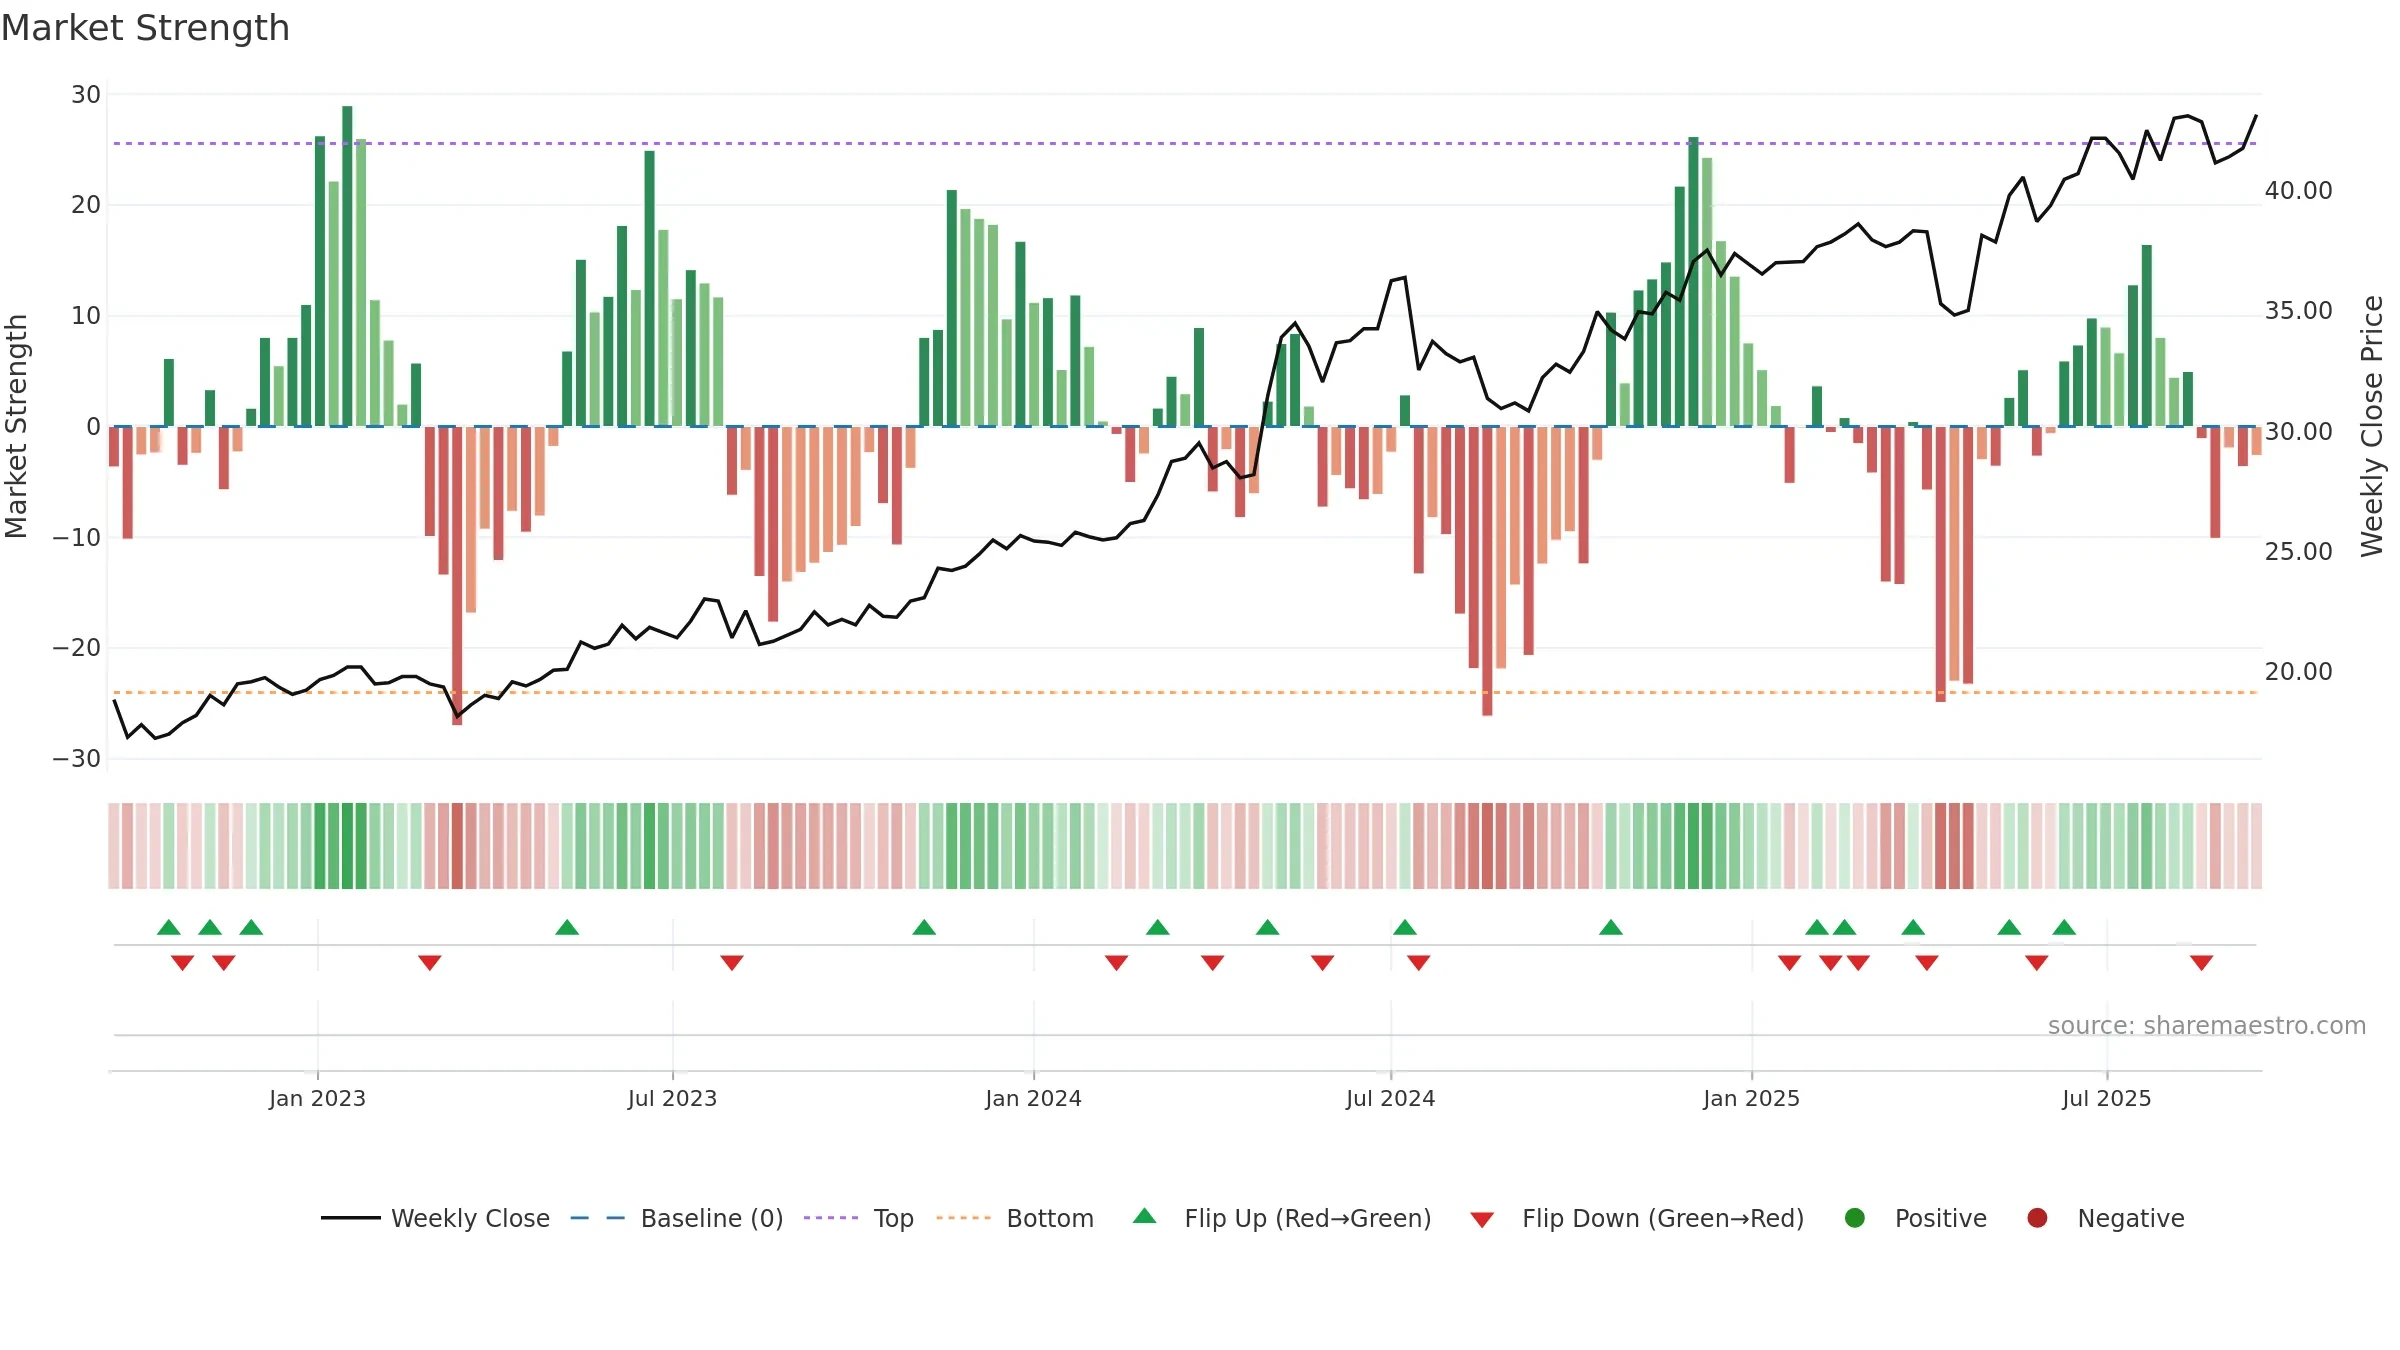2400x1350 pixels.
Task: Toggle the Baseline (0) legend entry
Action: [677, 1218]
